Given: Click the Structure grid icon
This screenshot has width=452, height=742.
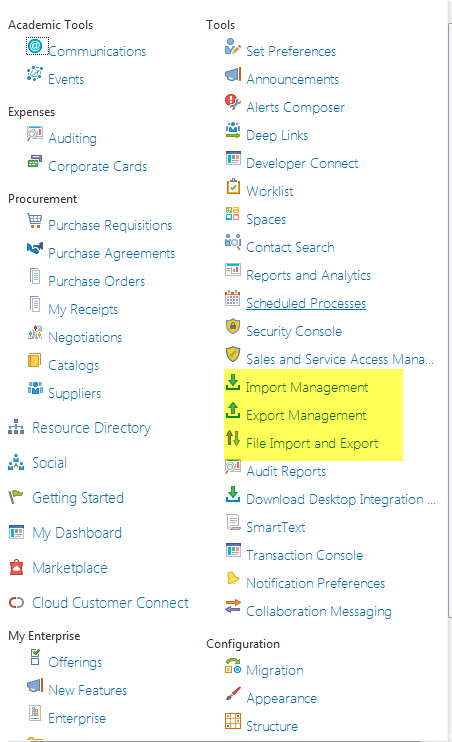Looking at the screenshot, I should click(x=233, y=721).
